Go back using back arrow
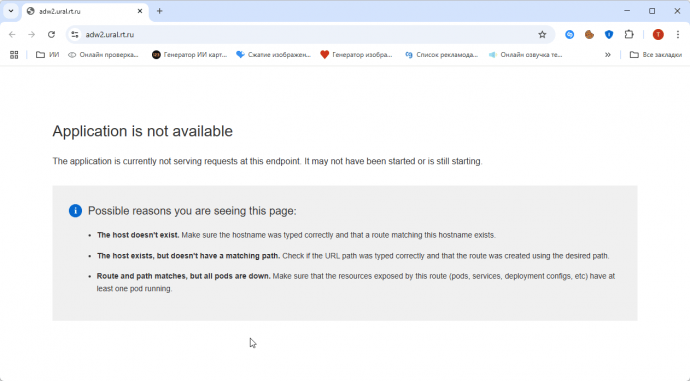 (x=12, y=34)
